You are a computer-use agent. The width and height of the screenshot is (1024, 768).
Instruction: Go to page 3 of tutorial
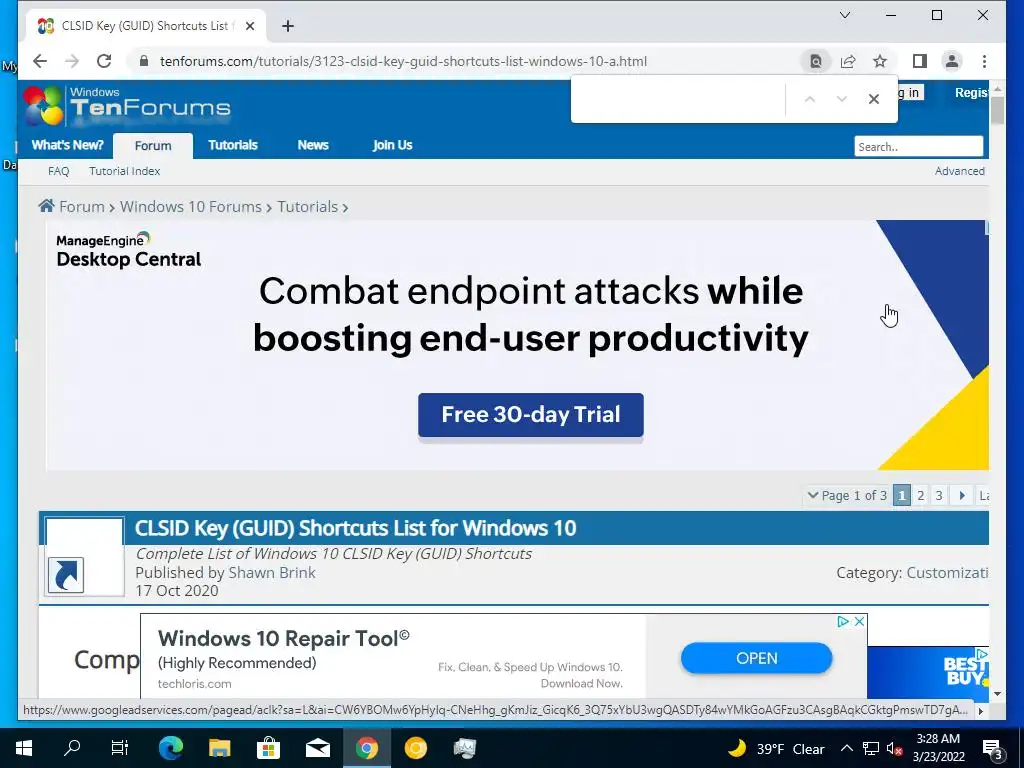click(938, 495)
